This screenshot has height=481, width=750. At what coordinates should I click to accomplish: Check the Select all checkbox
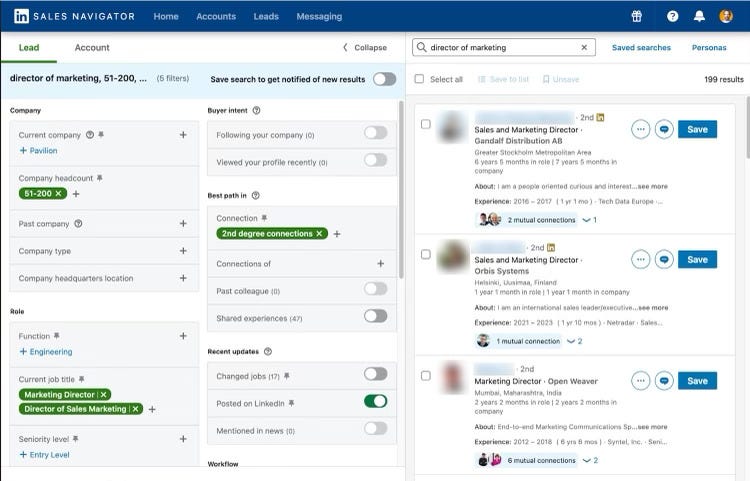(x=419, y=79)
